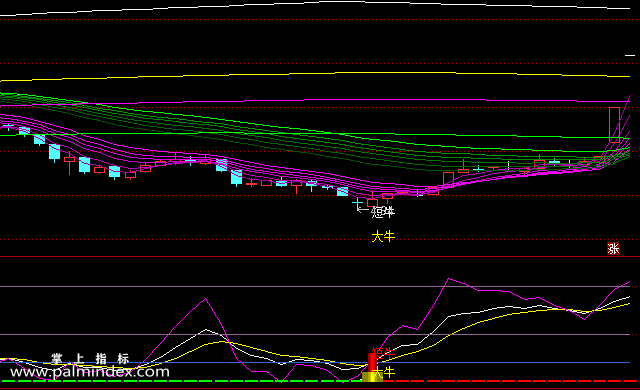Click the yellow 大牛 label in indicator panel
640x390 pixels.
[x=384, y=372]
